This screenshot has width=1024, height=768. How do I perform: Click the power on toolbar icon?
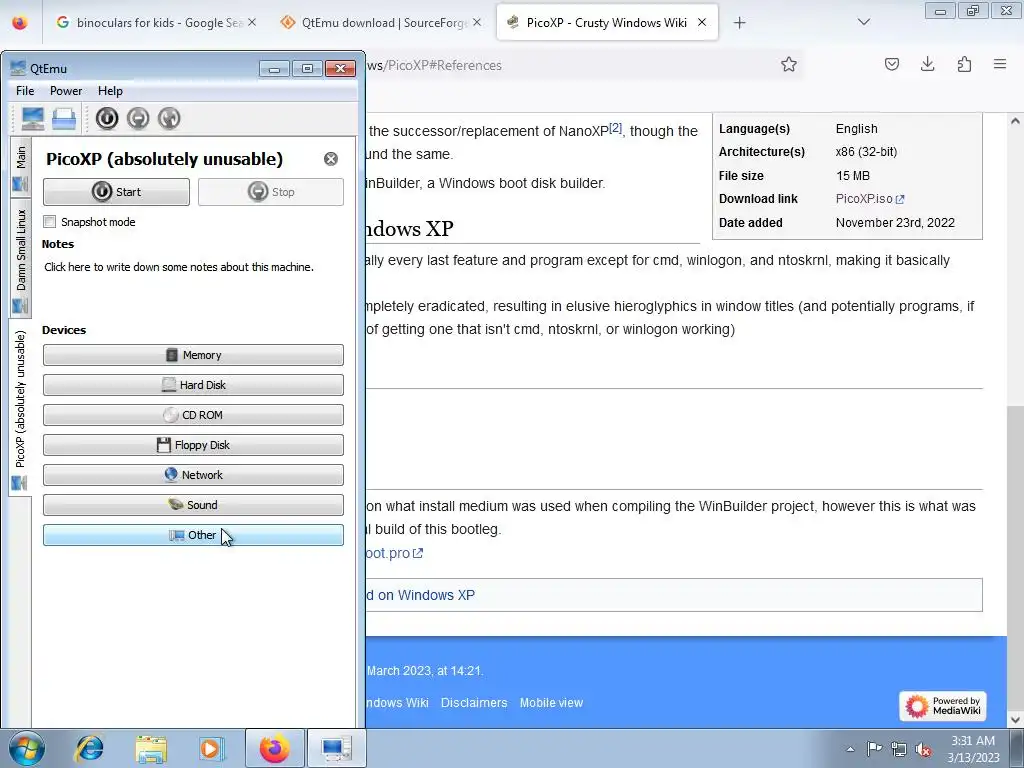(107, 118)
